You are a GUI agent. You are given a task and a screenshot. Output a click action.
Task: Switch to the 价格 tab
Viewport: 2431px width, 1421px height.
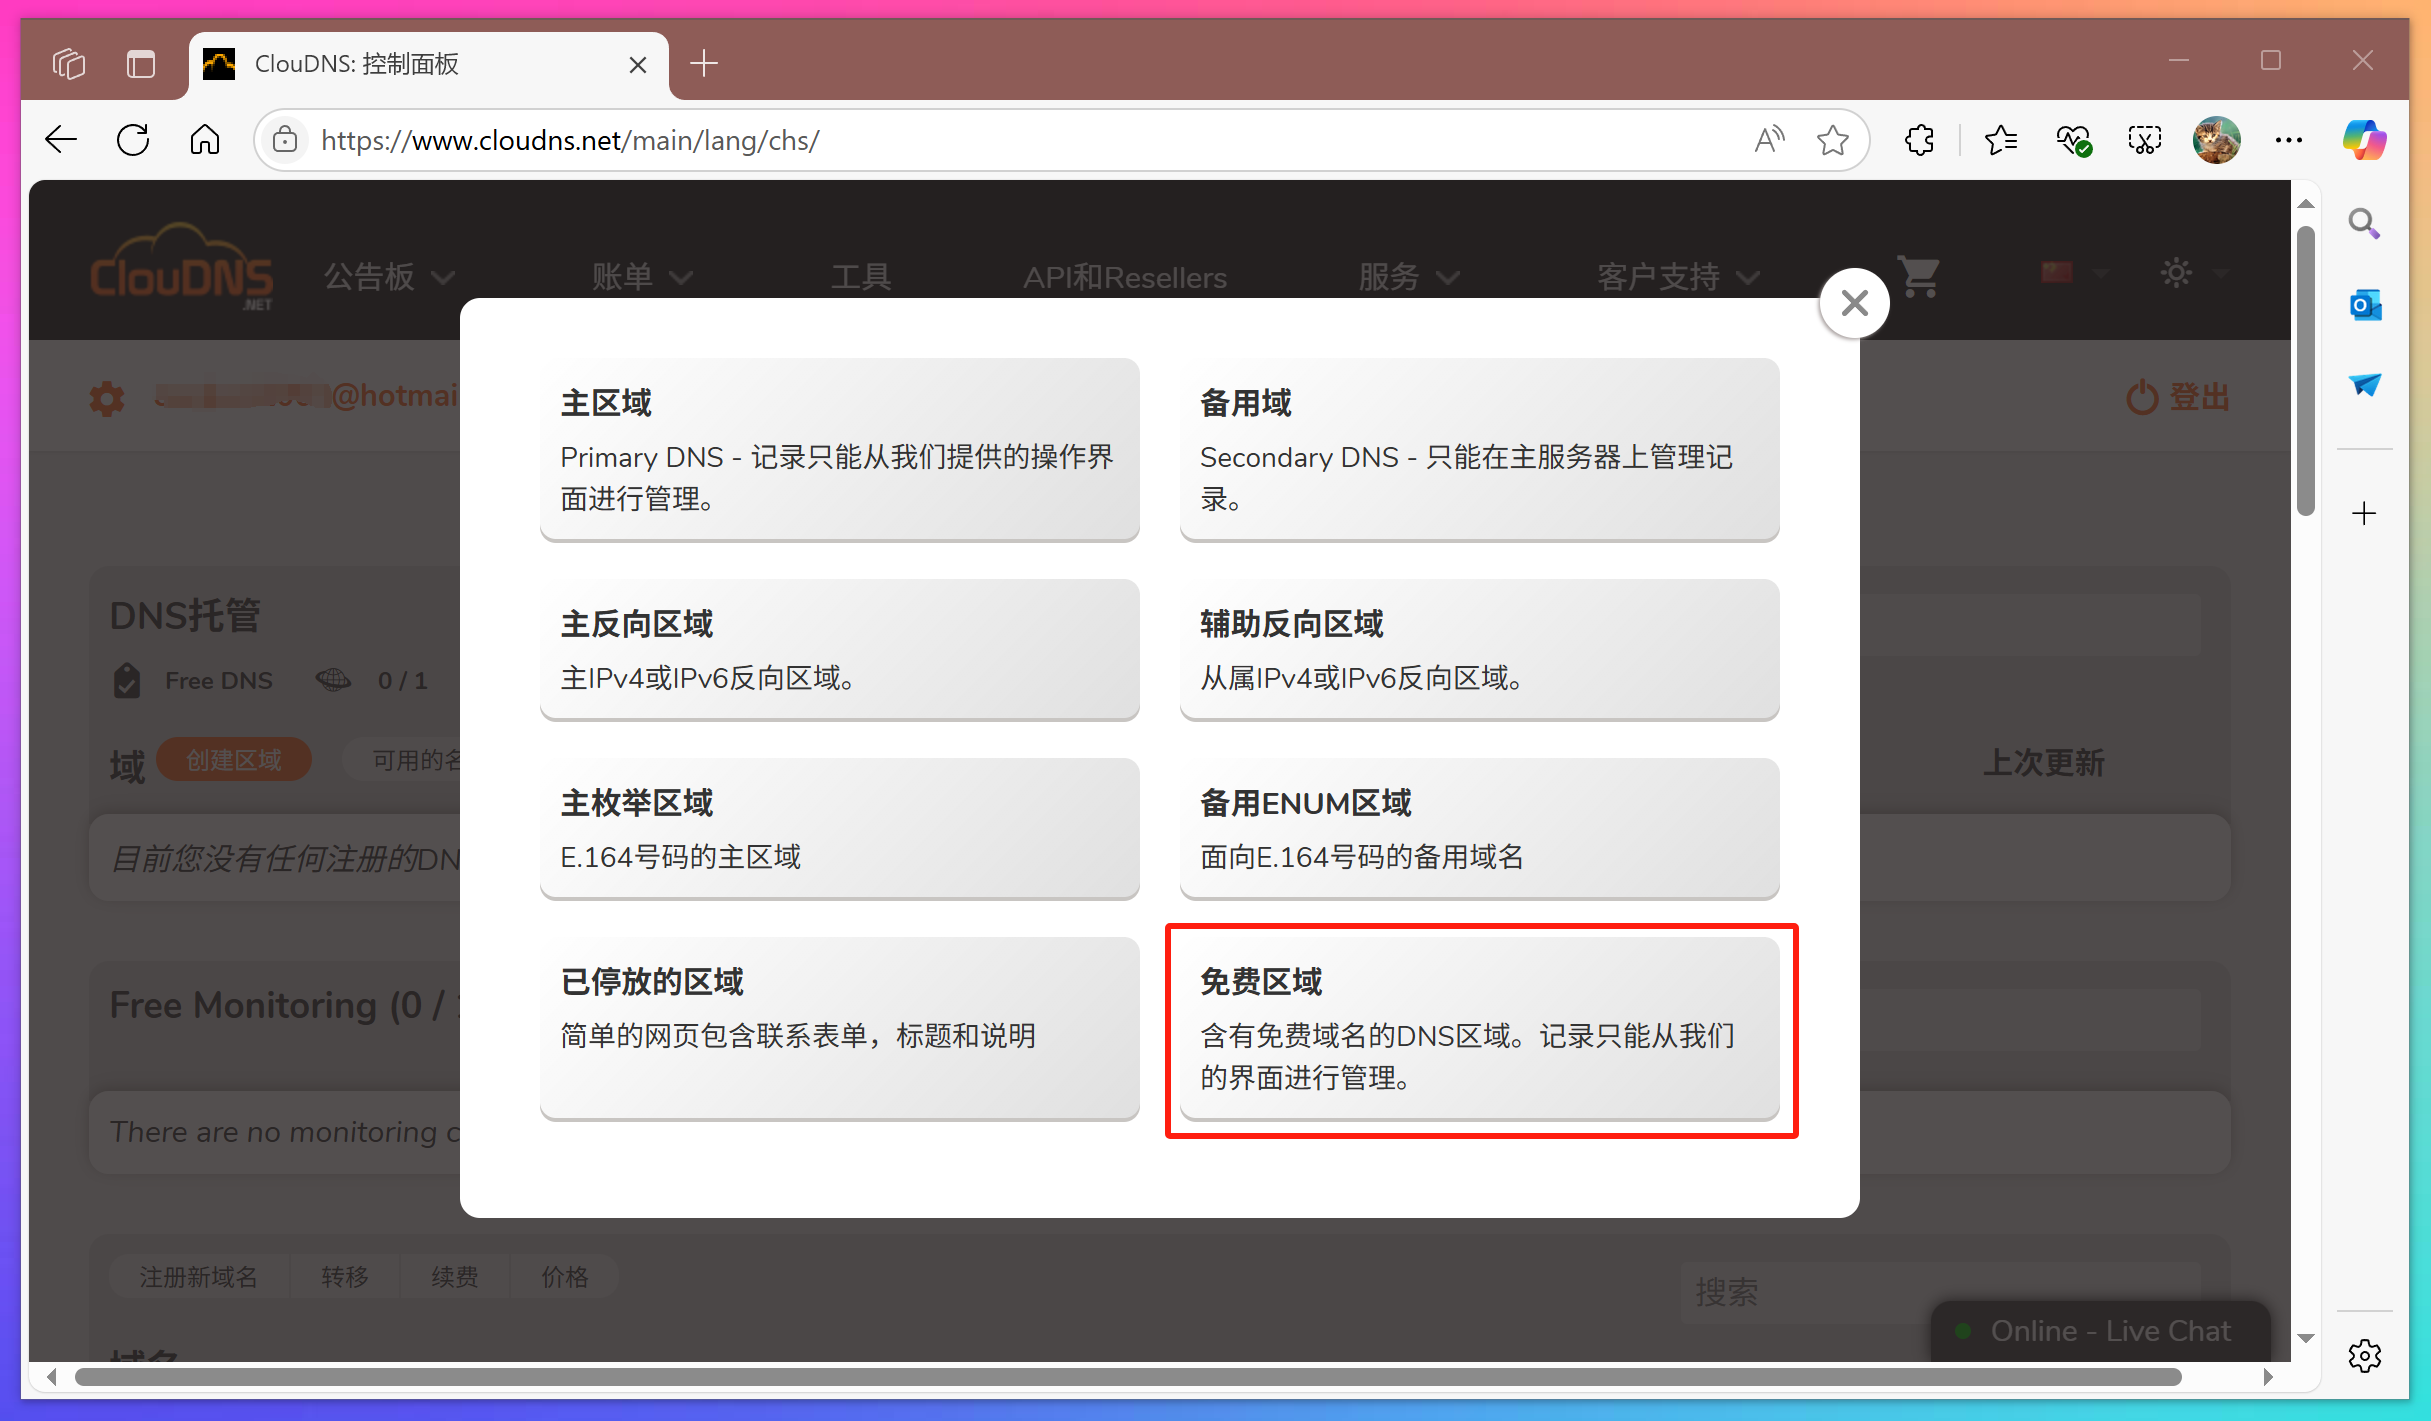(564, 1276)
